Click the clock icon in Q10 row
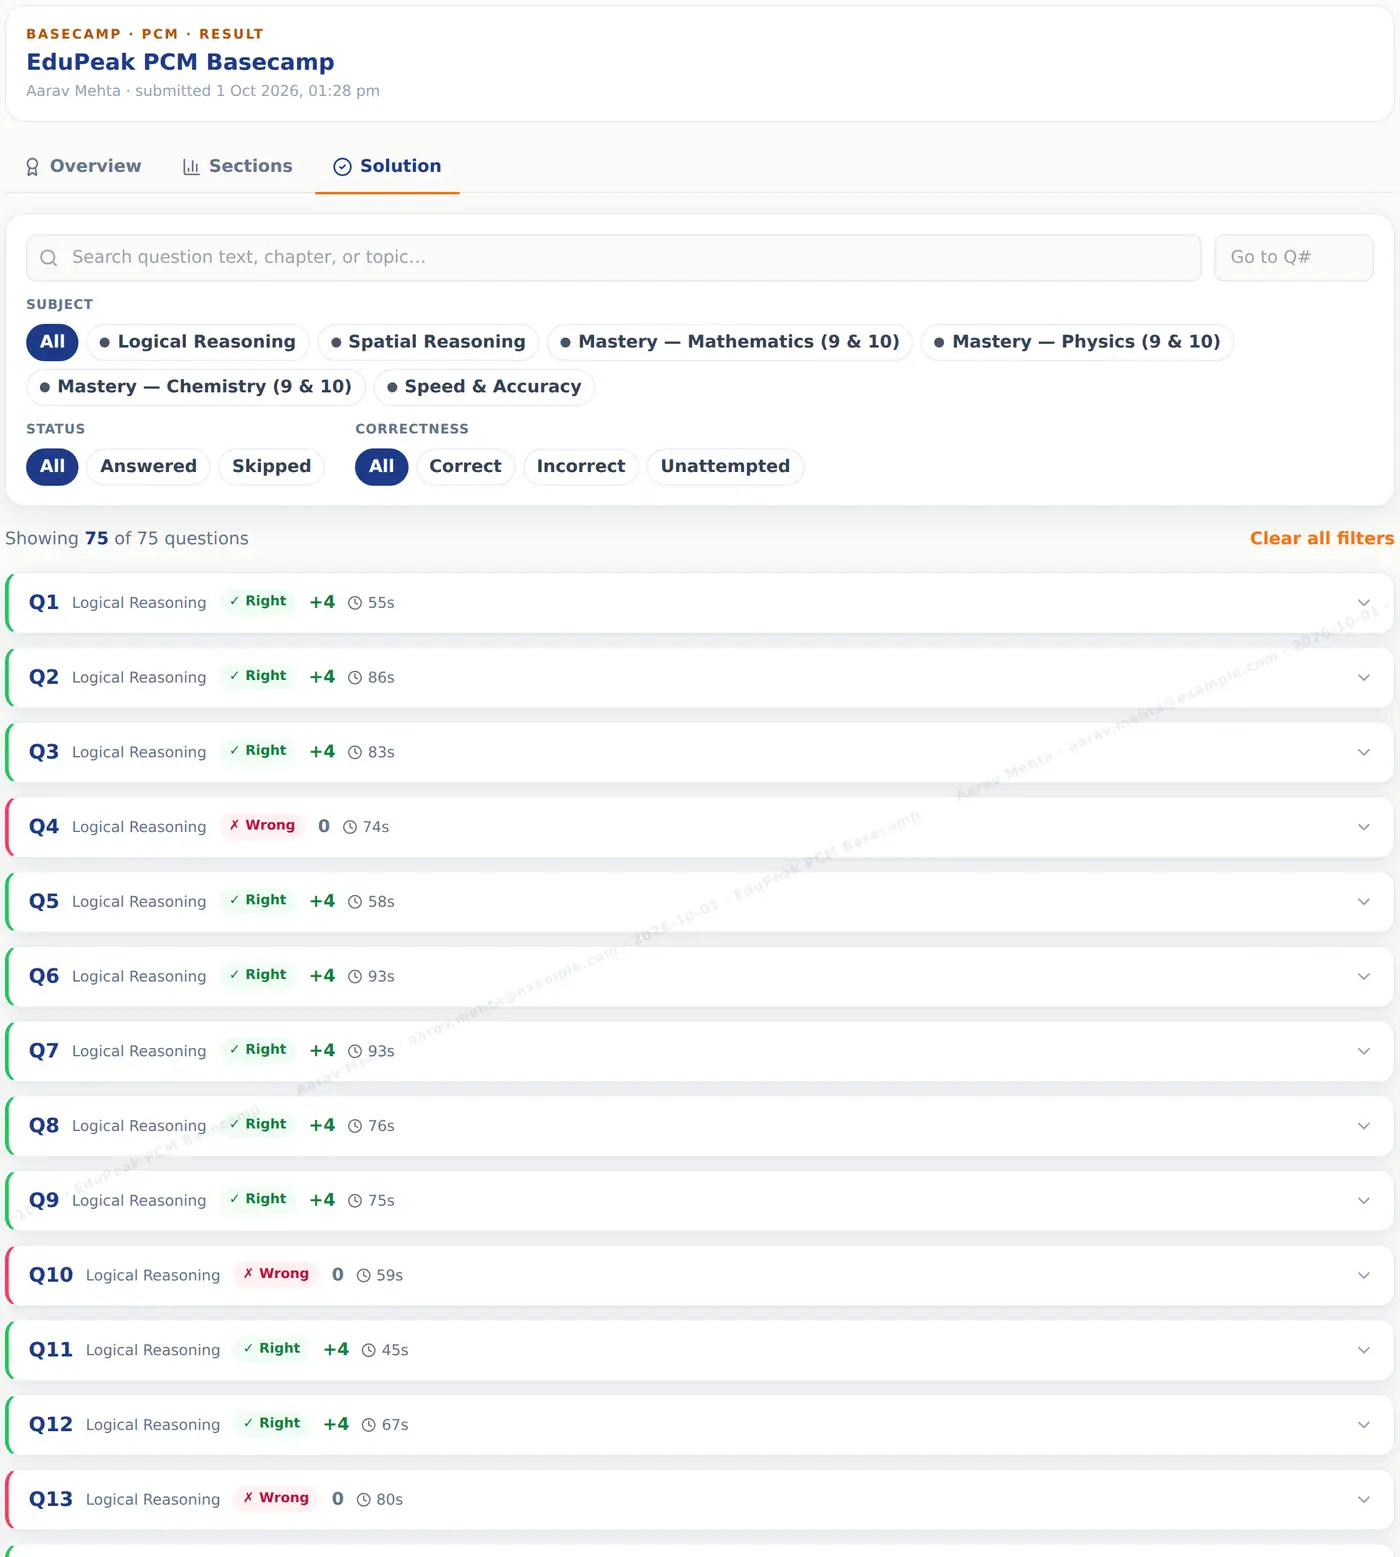 coord(364,1276)
